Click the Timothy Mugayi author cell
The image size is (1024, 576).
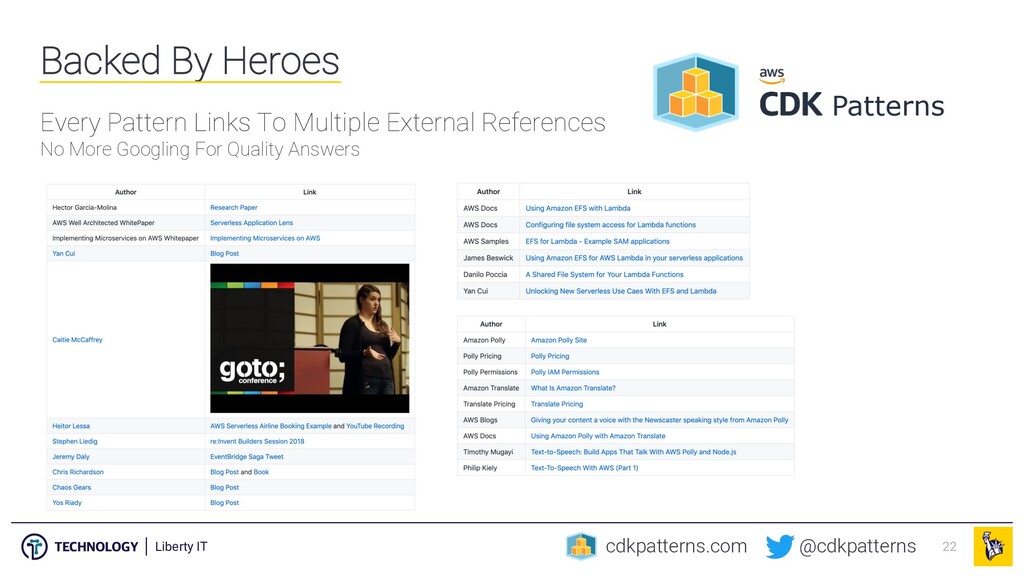click(488, 452)
